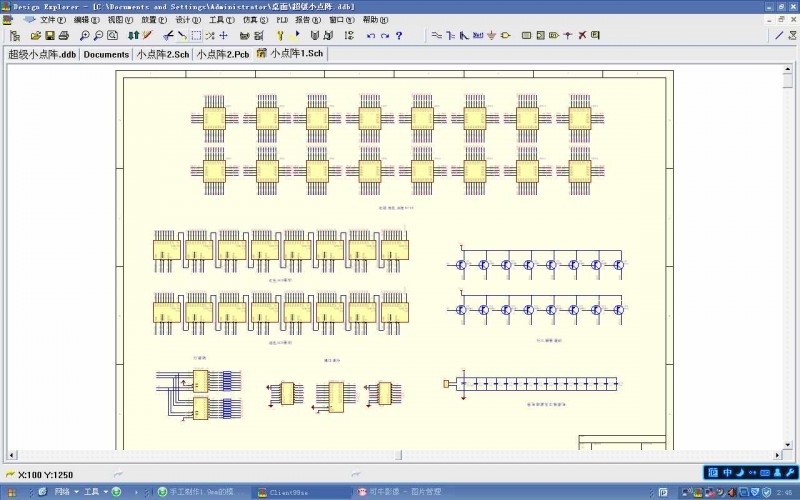Switch to the 小点阵2.Pcb tab
This screenshot has width=800, height=500.
(x=223, y=54)
